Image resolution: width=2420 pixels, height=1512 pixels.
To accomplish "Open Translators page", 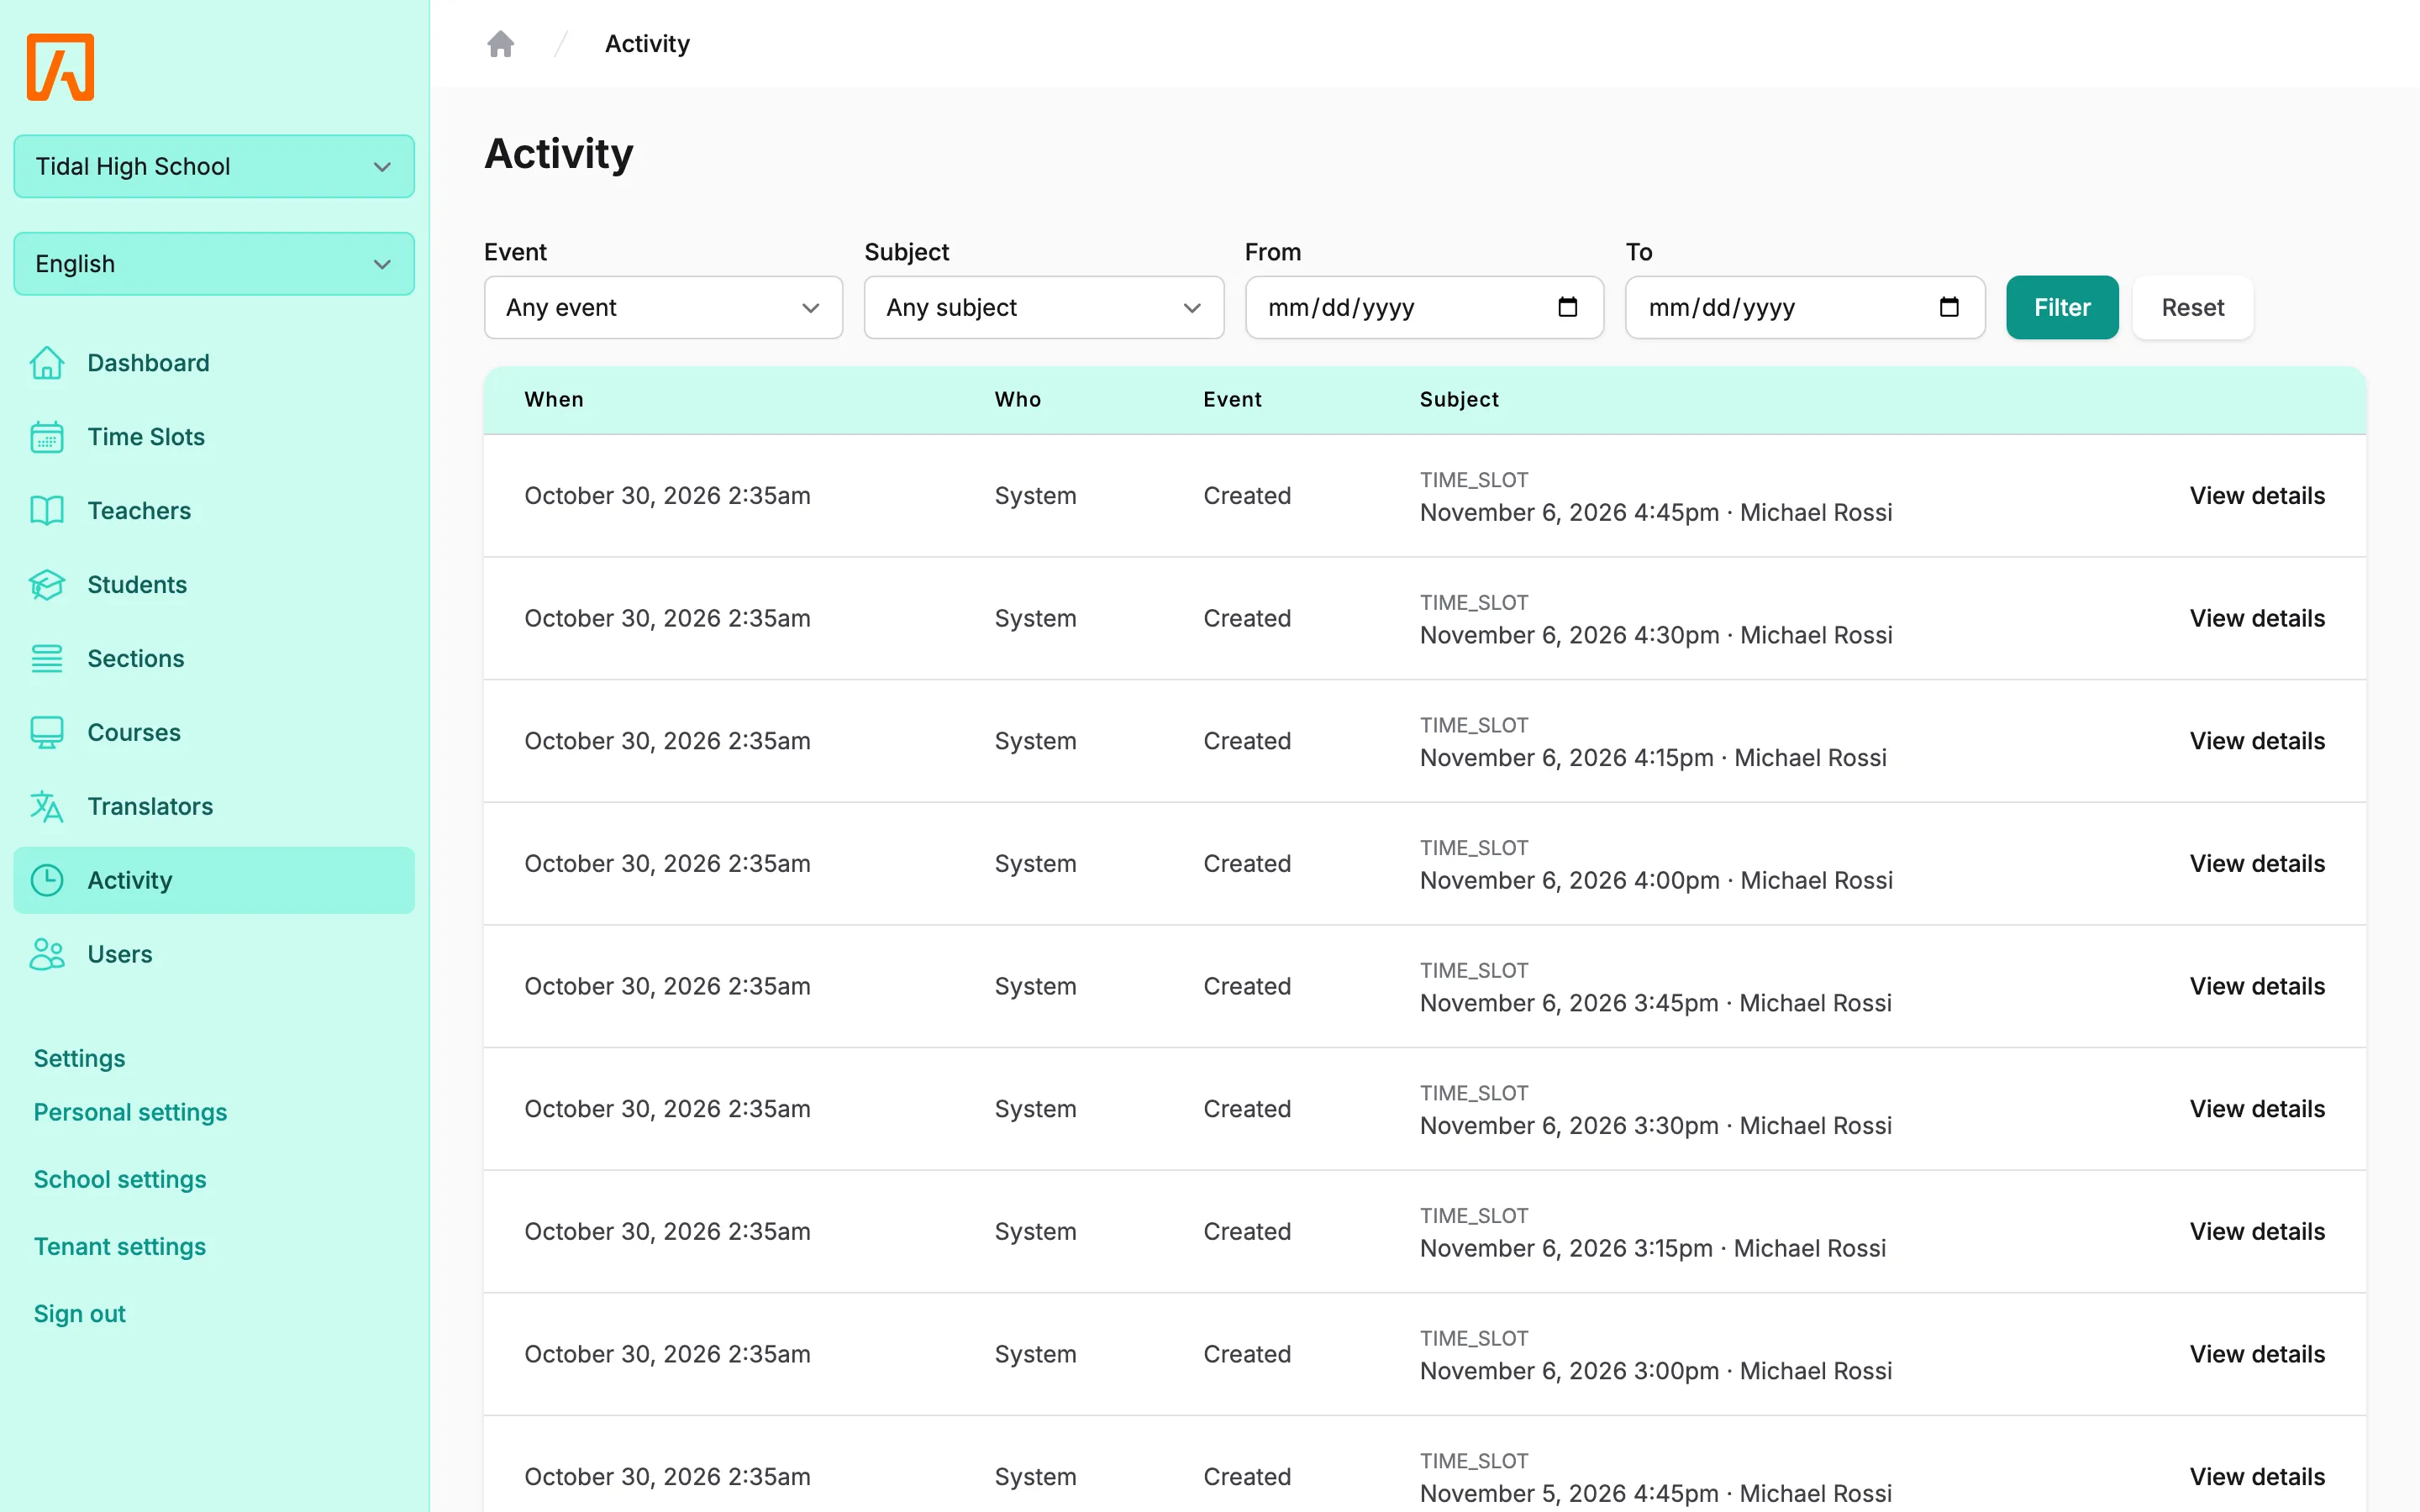I will pos(214,807).
